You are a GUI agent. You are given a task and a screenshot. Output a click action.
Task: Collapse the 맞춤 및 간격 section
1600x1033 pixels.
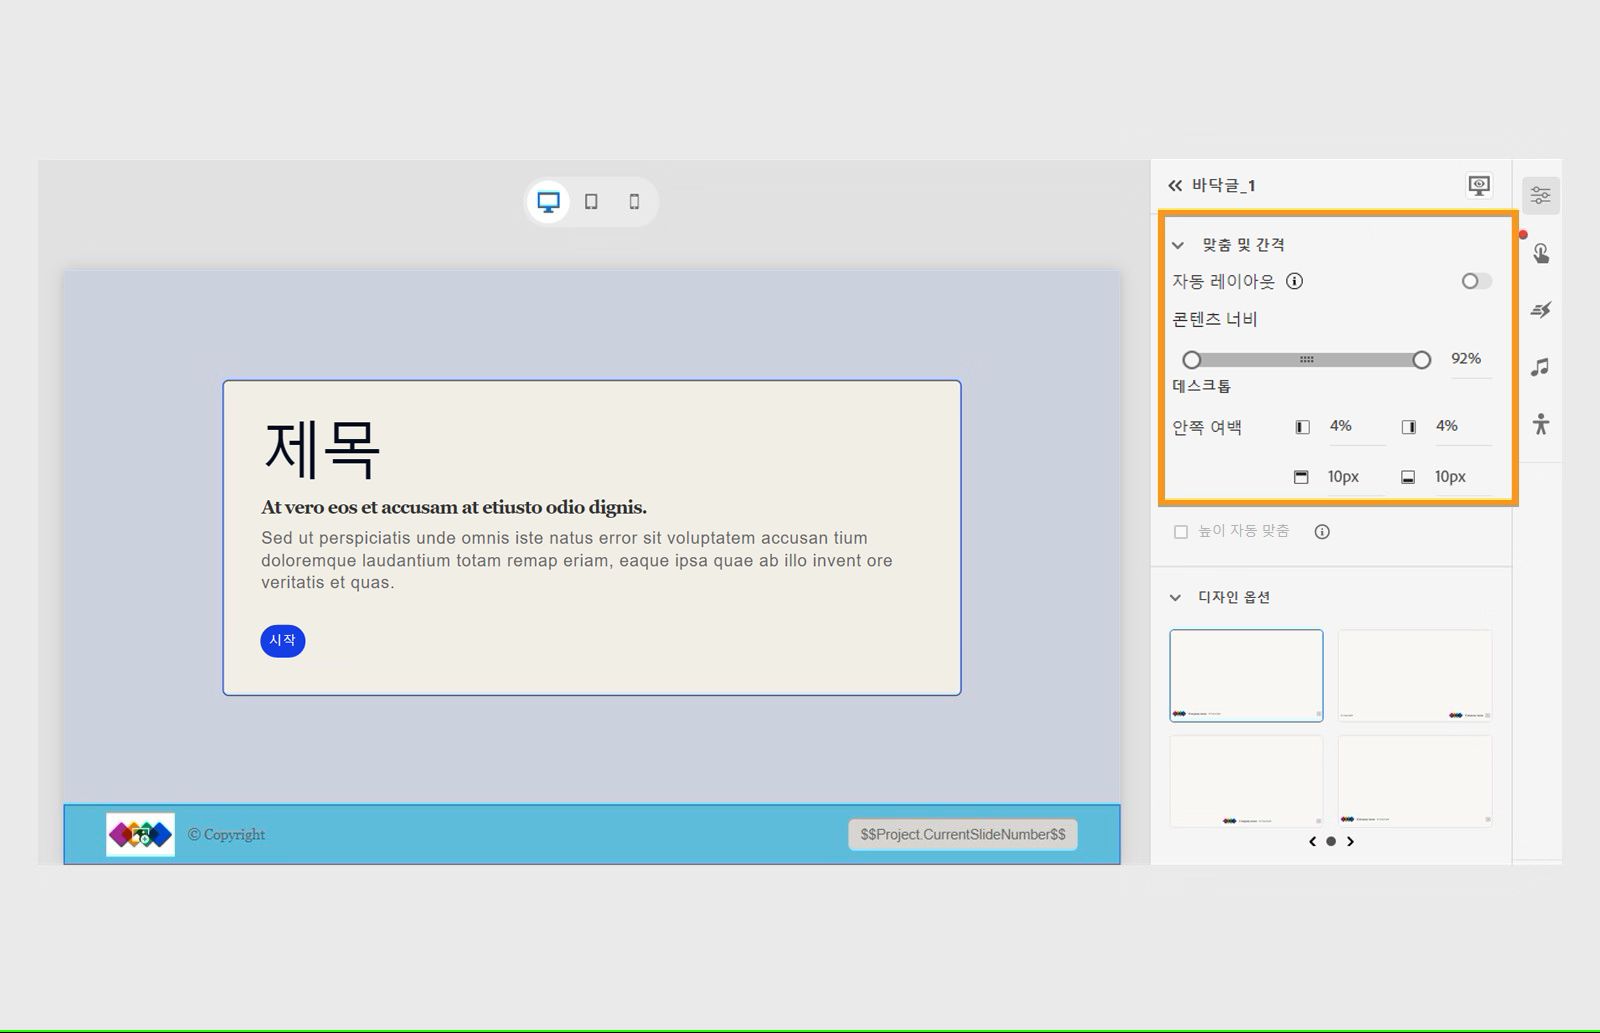[1176, 244]
